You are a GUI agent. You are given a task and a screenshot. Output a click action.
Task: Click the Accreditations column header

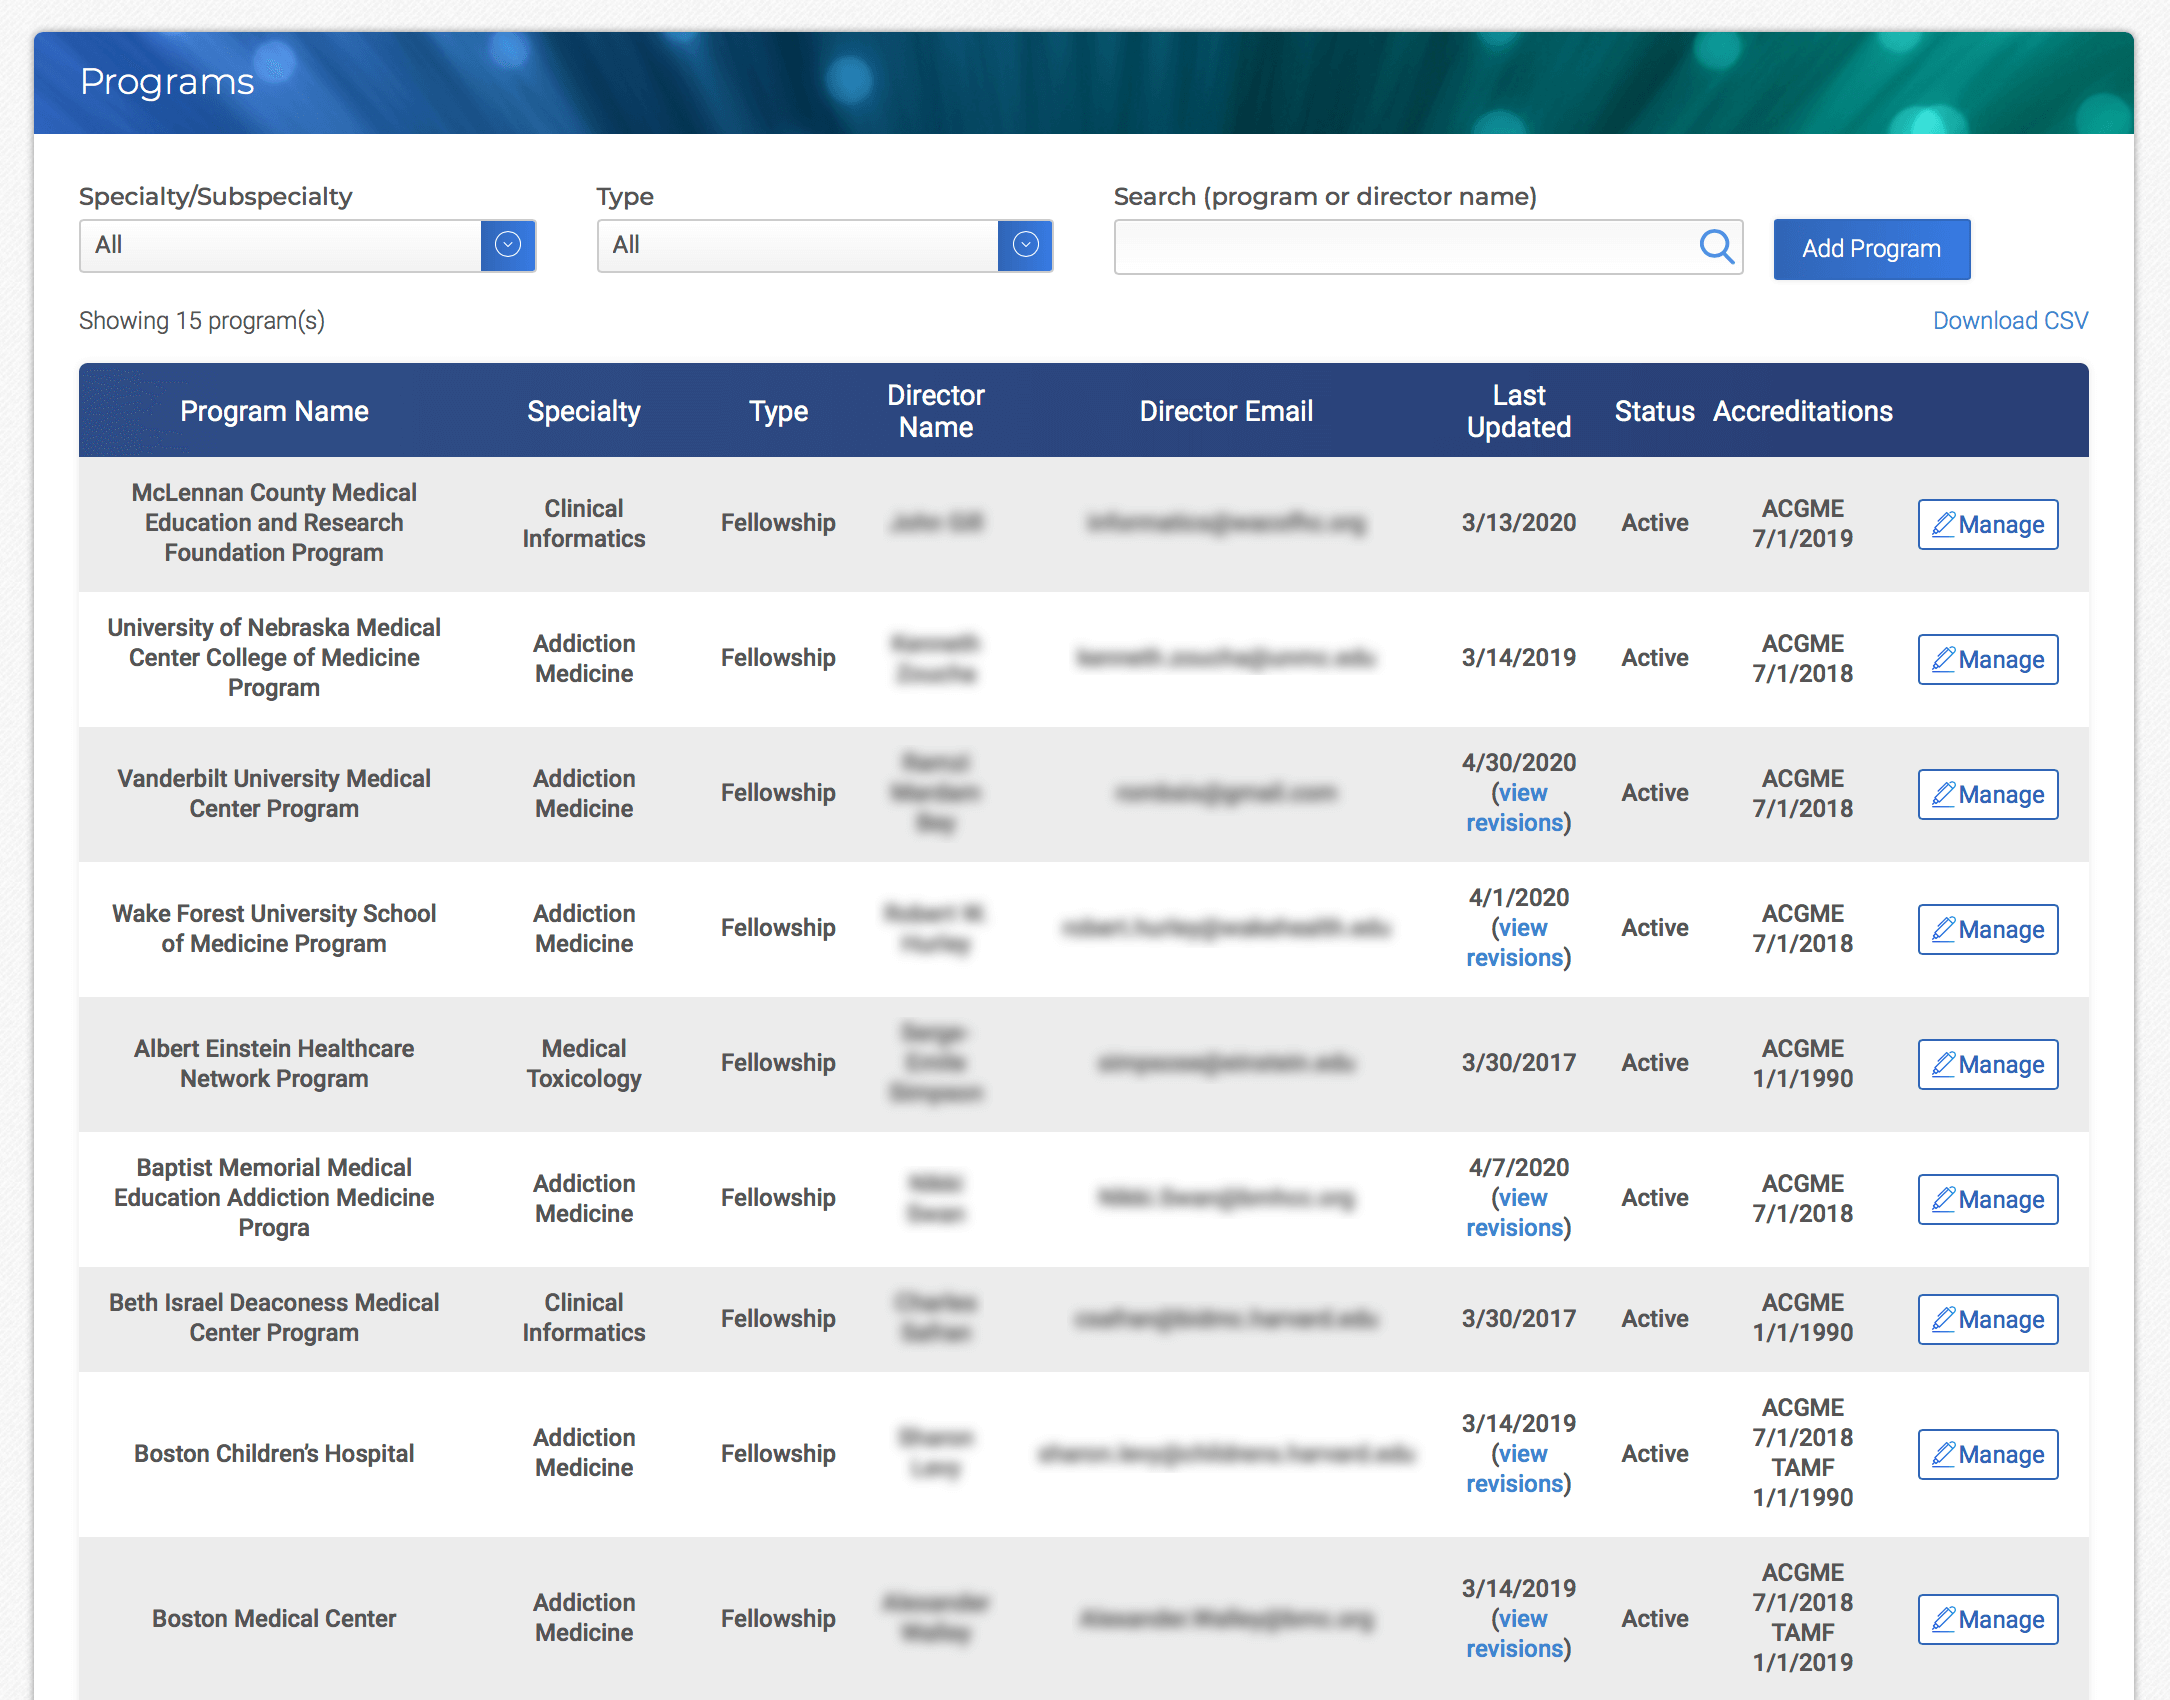click(1802, 411)
